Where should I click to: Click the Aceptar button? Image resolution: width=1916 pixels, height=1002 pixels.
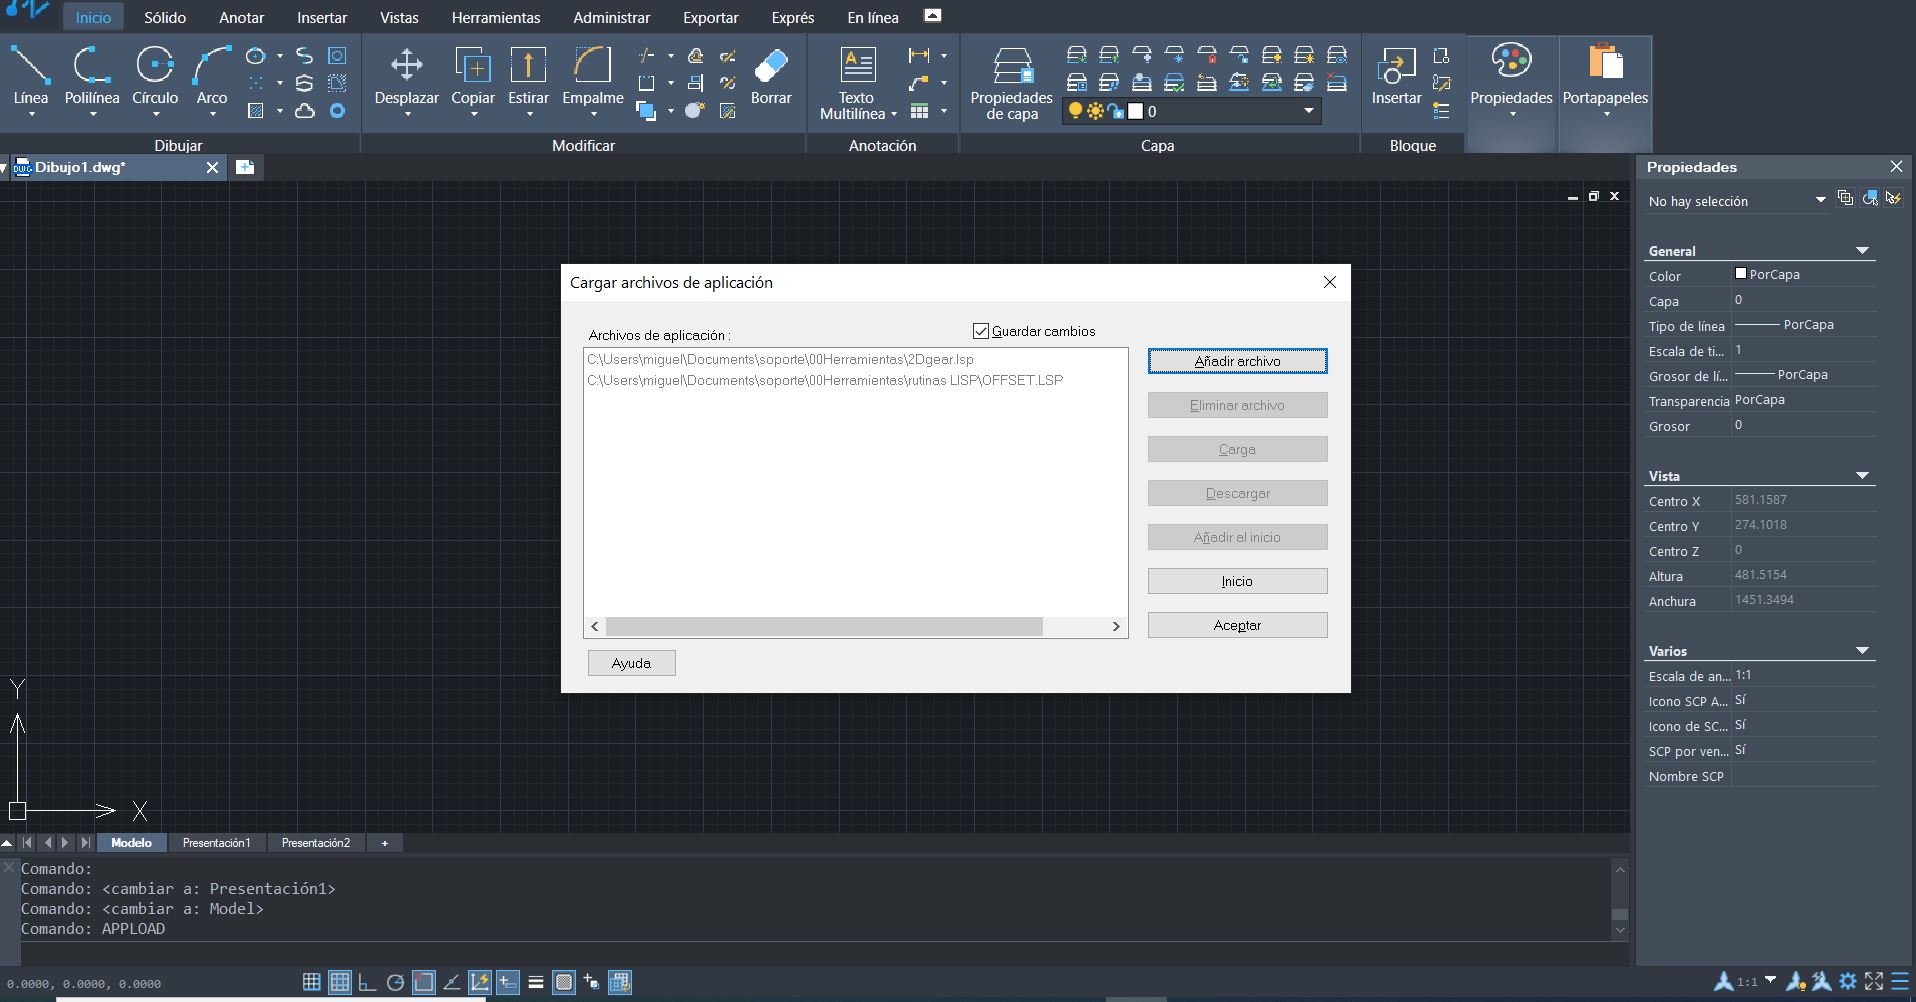(x=1238, y=625)
